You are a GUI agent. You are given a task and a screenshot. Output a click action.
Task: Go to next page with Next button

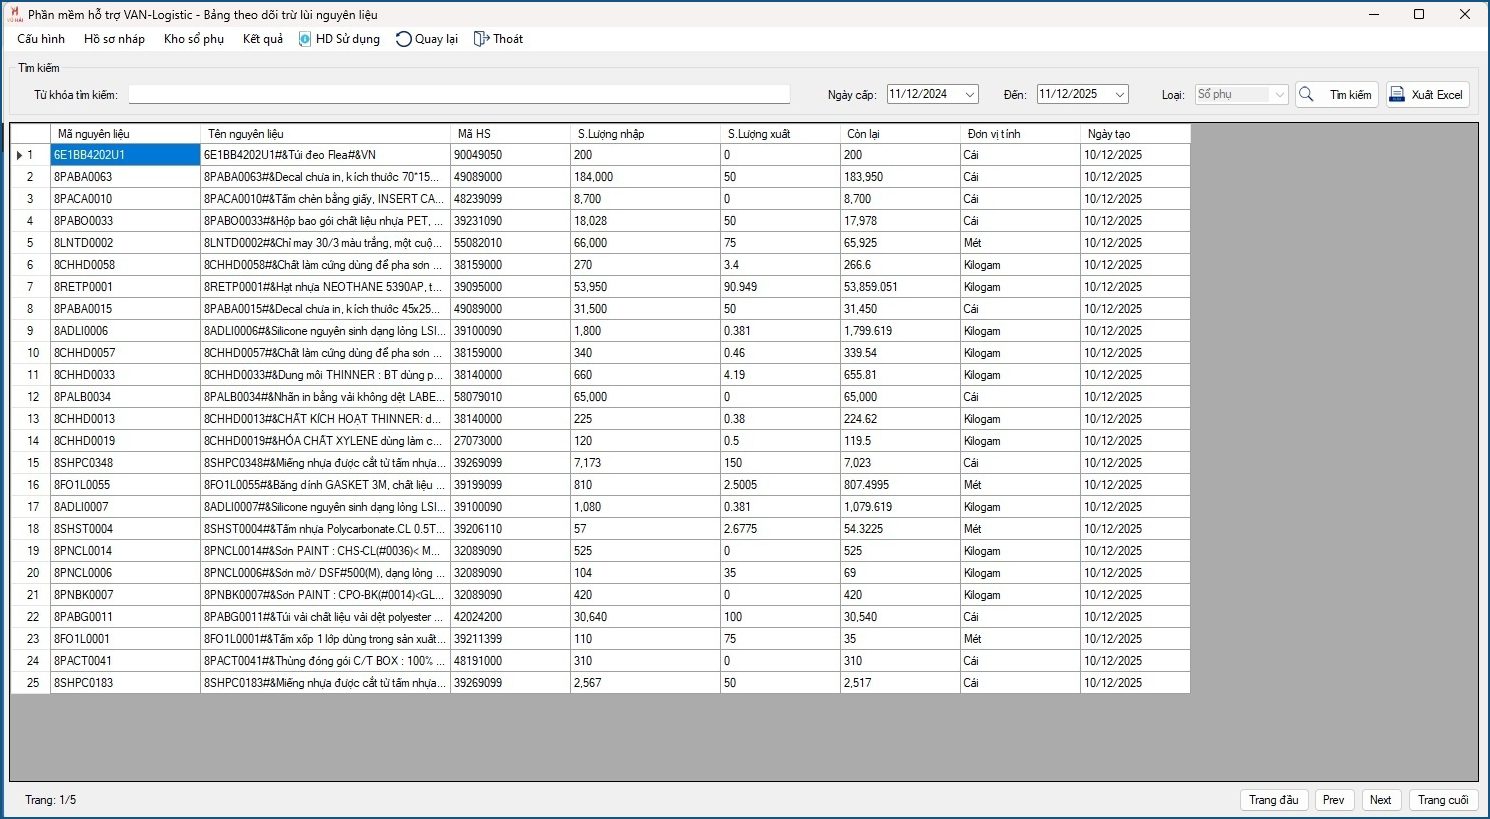[1380, 800]
